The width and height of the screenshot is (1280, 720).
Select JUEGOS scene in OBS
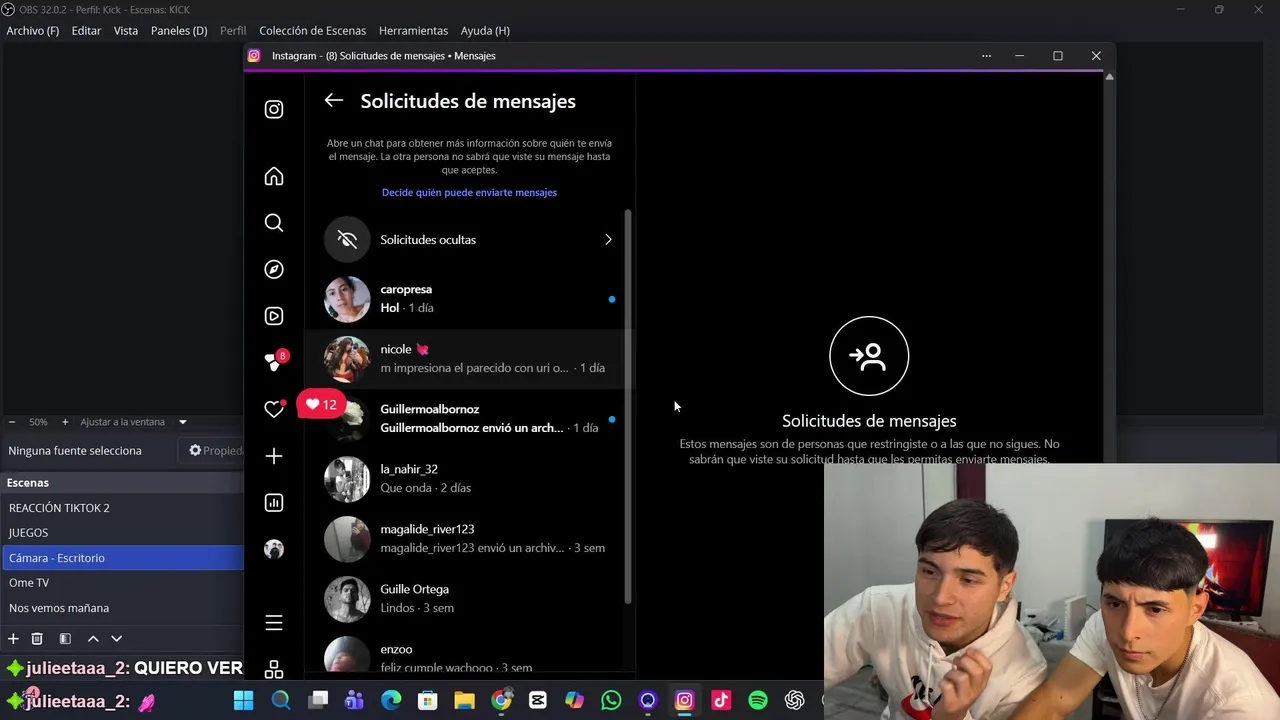click(122, 533)
